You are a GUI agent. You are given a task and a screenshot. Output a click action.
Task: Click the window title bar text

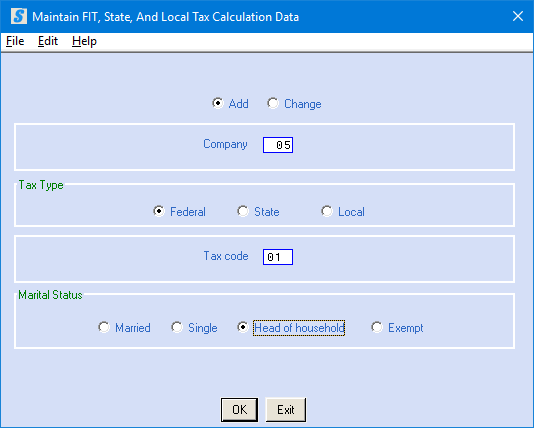[x=166, y=17]
